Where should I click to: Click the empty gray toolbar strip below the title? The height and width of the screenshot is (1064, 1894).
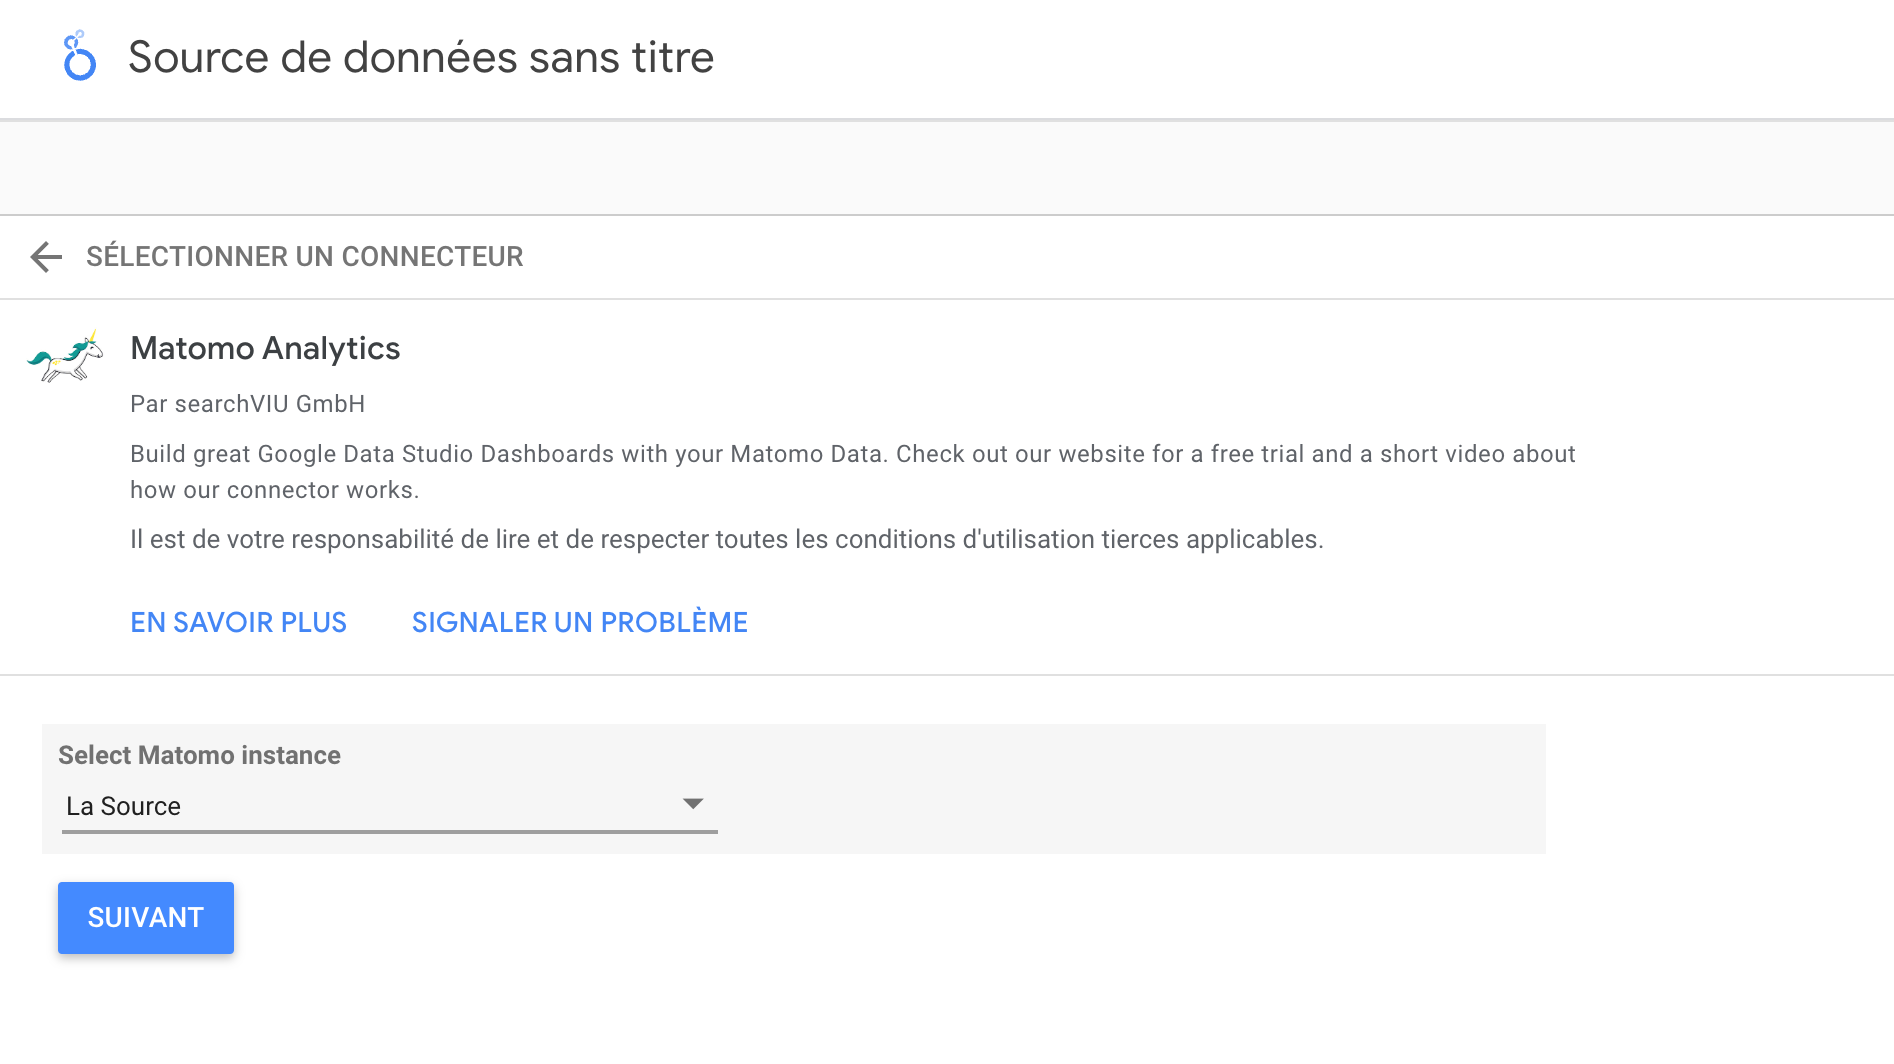click(x=946, y=168)
